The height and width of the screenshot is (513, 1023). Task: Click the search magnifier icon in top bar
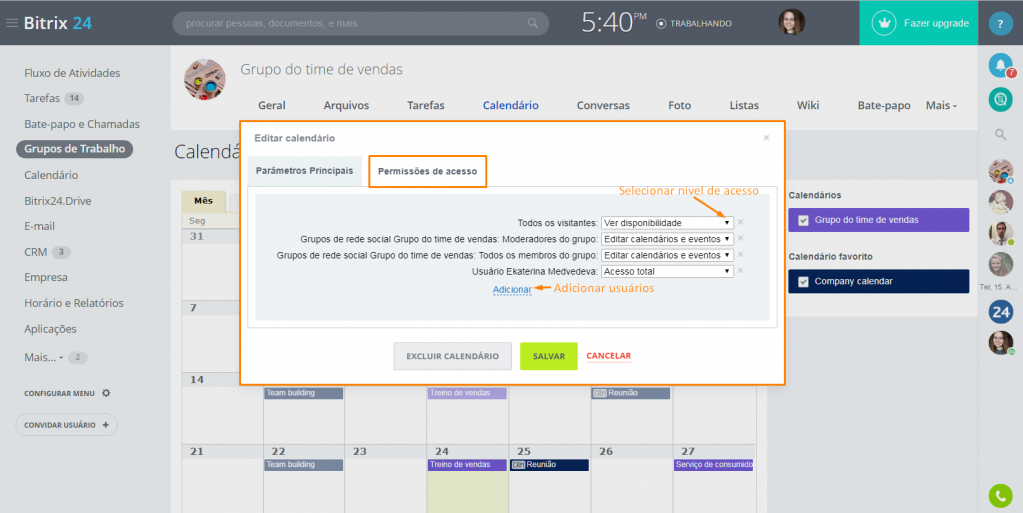click(533, 23)
